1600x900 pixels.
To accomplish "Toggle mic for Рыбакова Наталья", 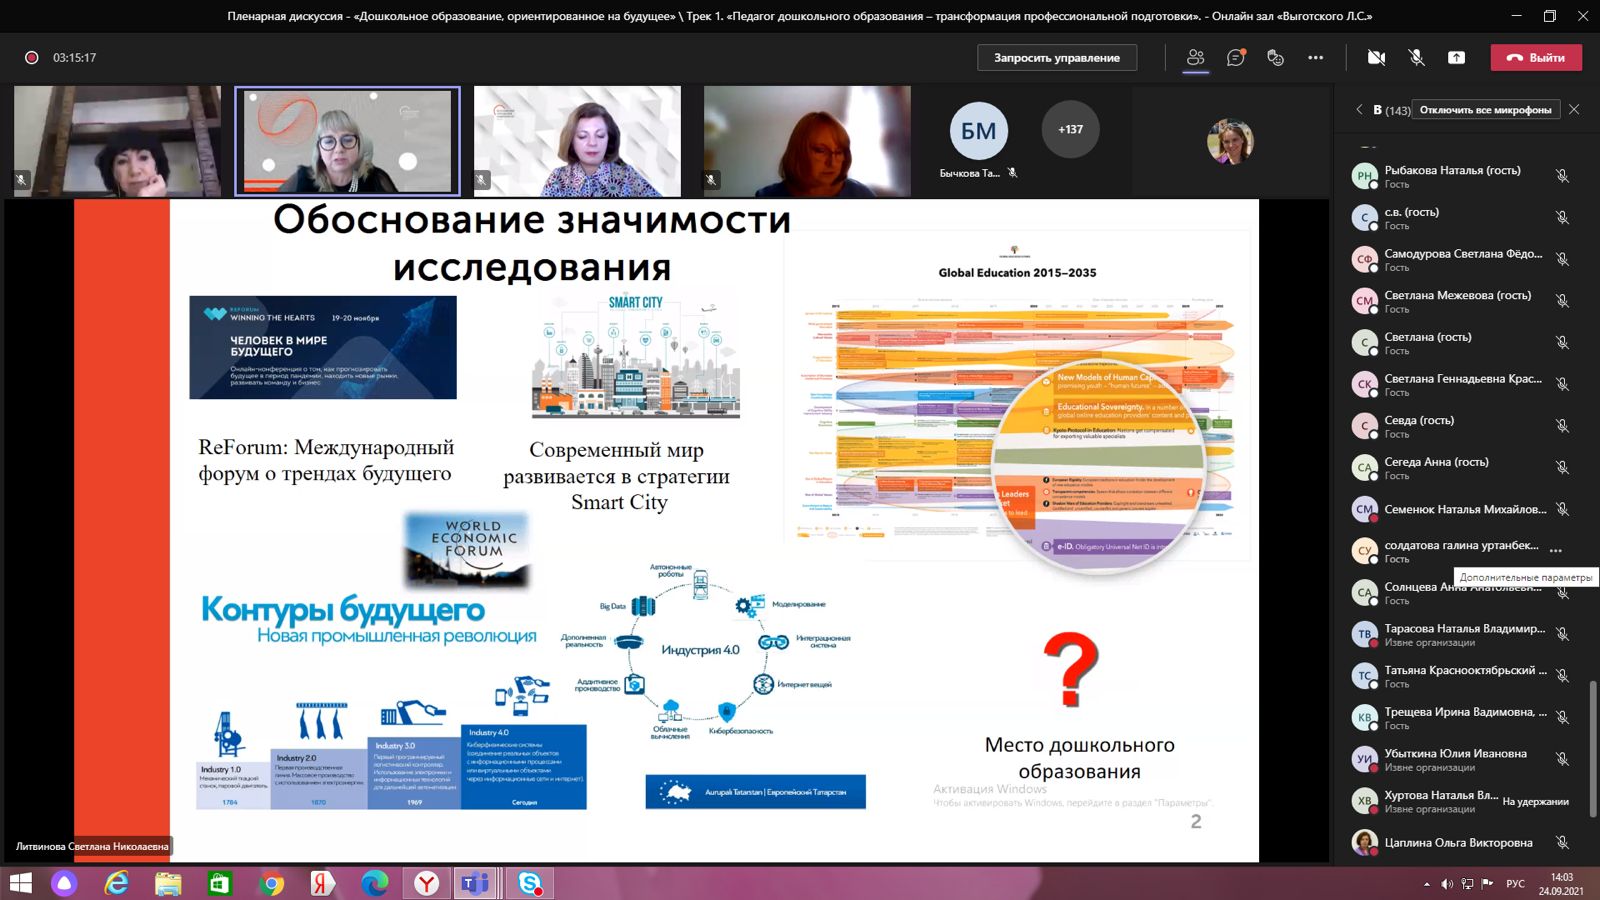I will [x=1562, y=176].
